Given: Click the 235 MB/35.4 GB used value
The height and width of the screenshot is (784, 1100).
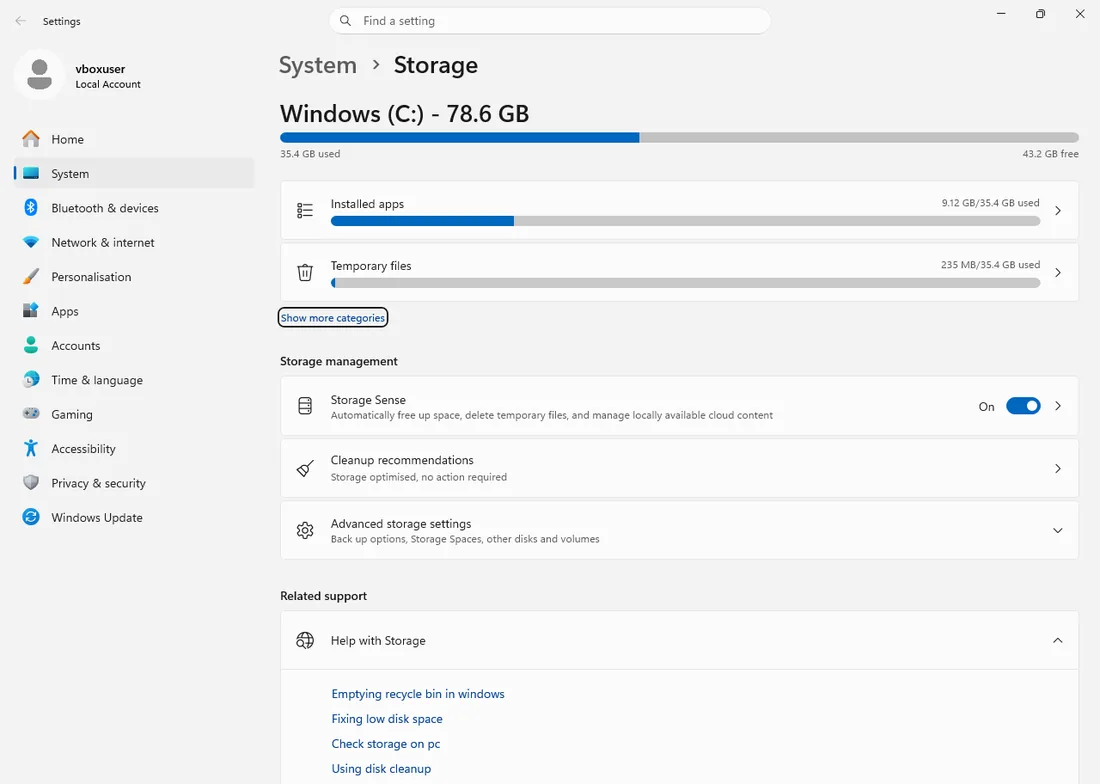Looking at the screenshot, I should point(991,264).
